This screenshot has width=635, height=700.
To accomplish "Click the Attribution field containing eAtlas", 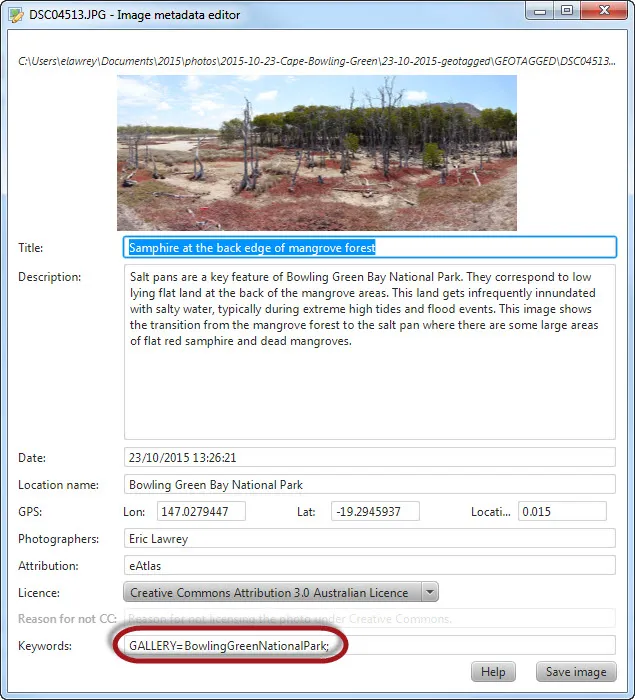I will pos(370,566).
